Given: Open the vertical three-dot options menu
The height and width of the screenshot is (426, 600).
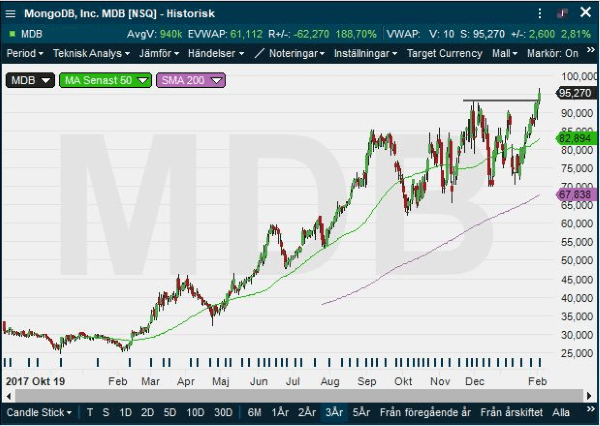Looking at the screenshot, I should 540,13.
